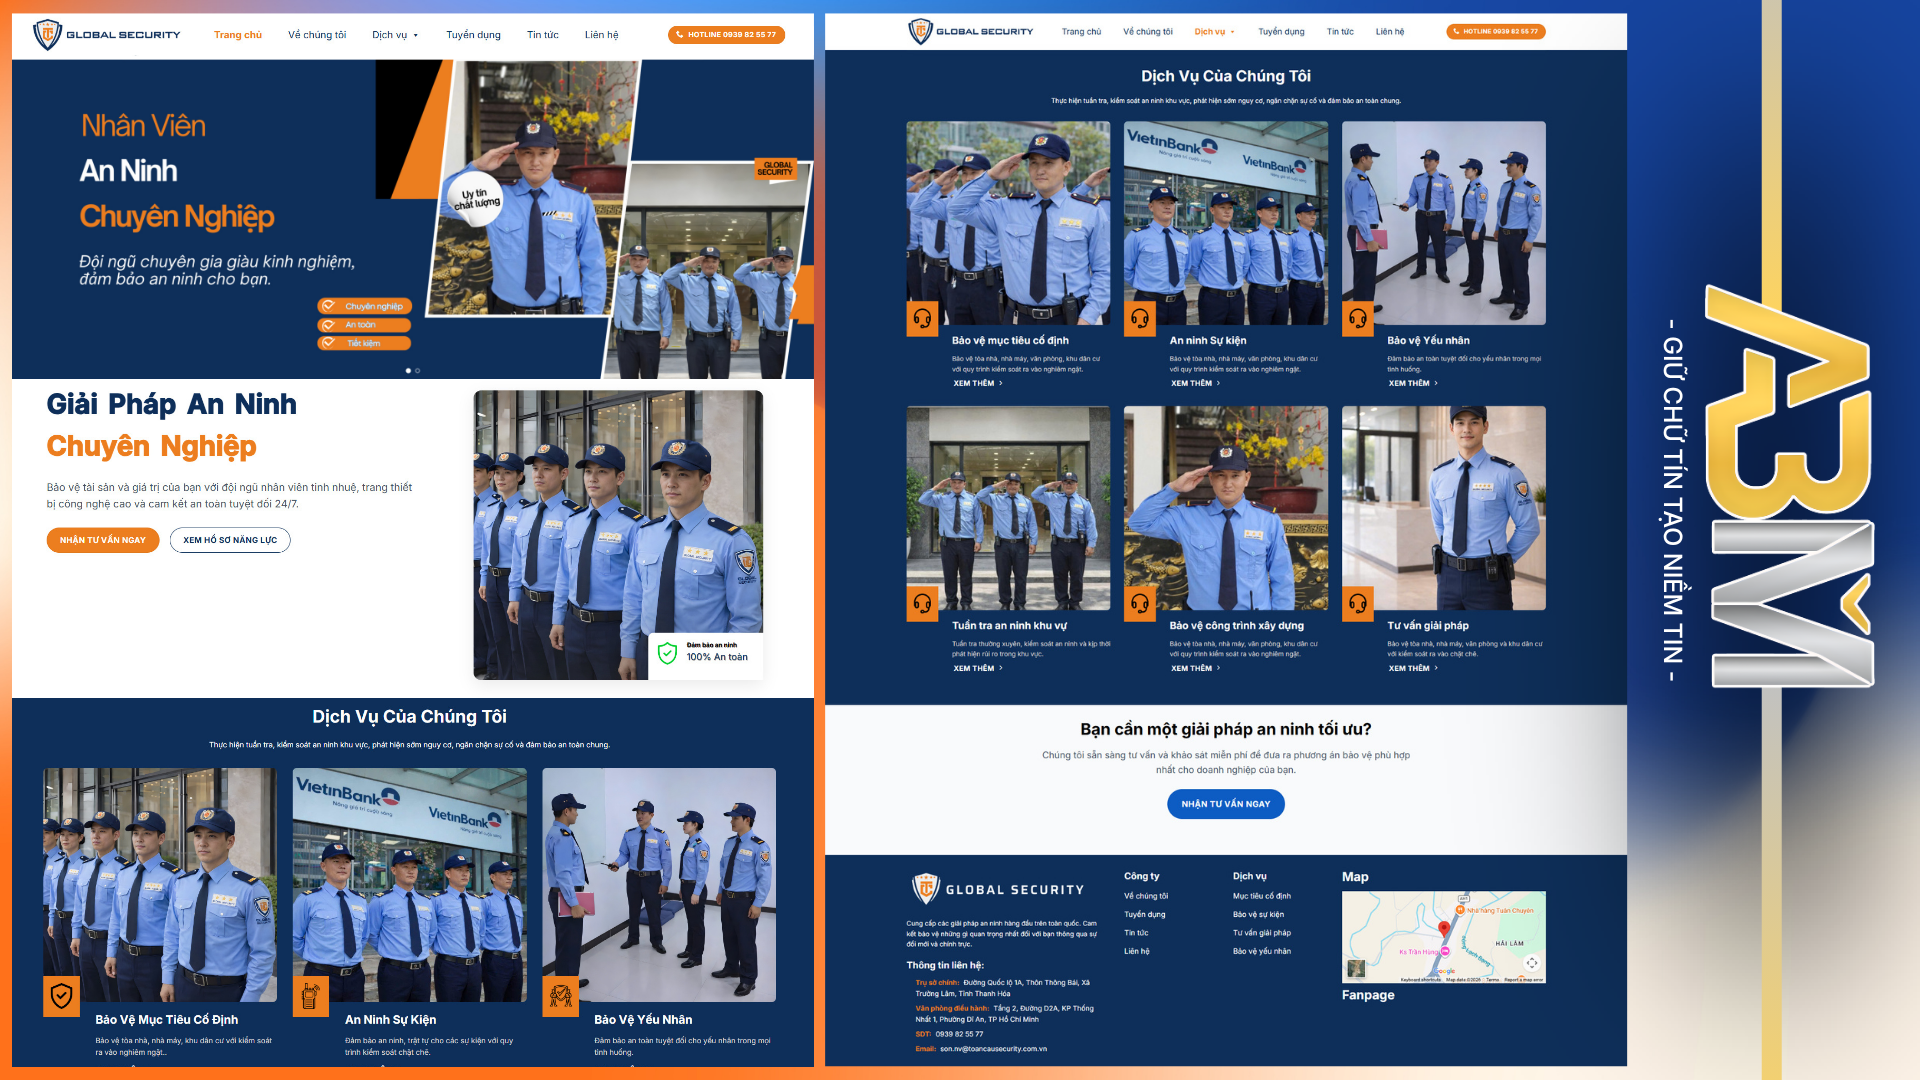Open Trang chủ on homepage nav
This screenshot has height=1080, width=1920.
(238, 35)
